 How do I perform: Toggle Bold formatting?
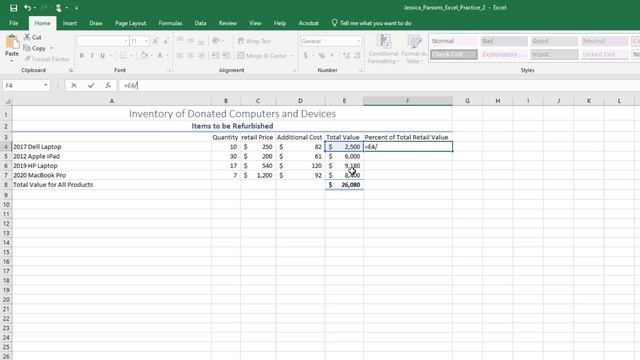point(82,56)
